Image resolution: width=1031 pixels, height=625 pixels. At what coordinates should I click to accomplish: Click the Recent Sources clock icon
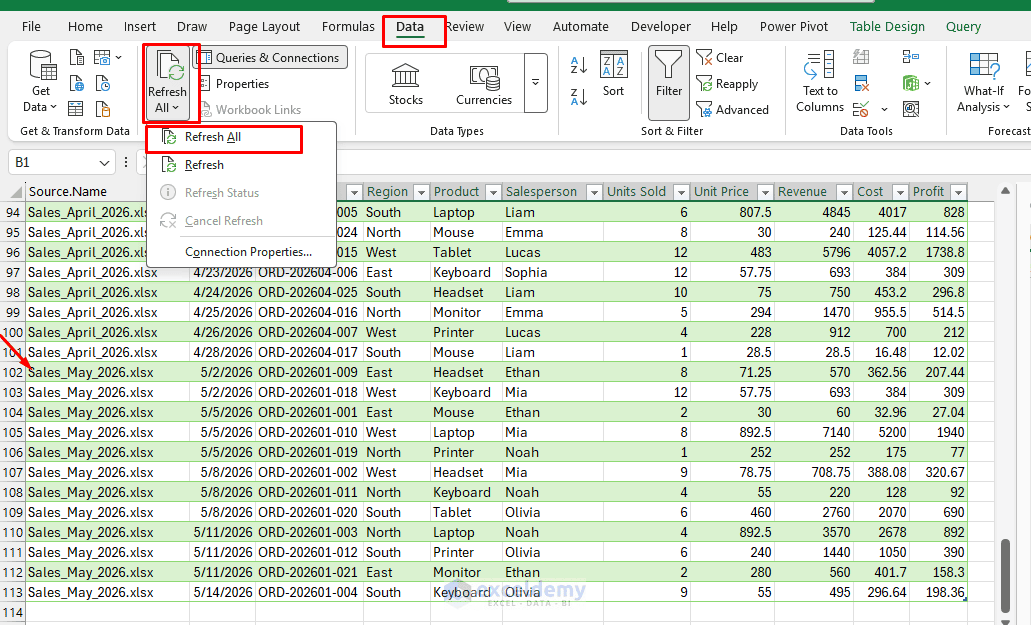(102, 83)
